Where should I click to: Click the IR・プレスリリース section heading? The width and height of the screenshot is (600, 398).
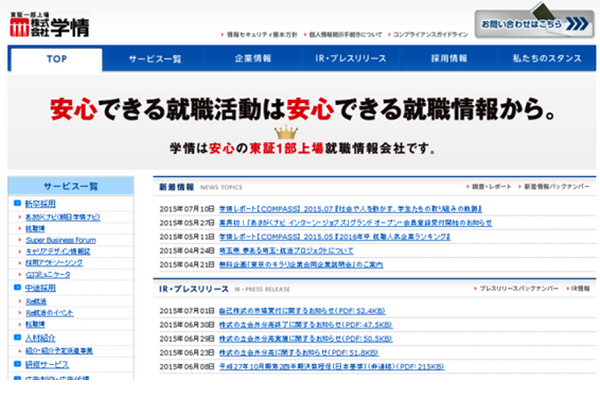tap(194, 289)
